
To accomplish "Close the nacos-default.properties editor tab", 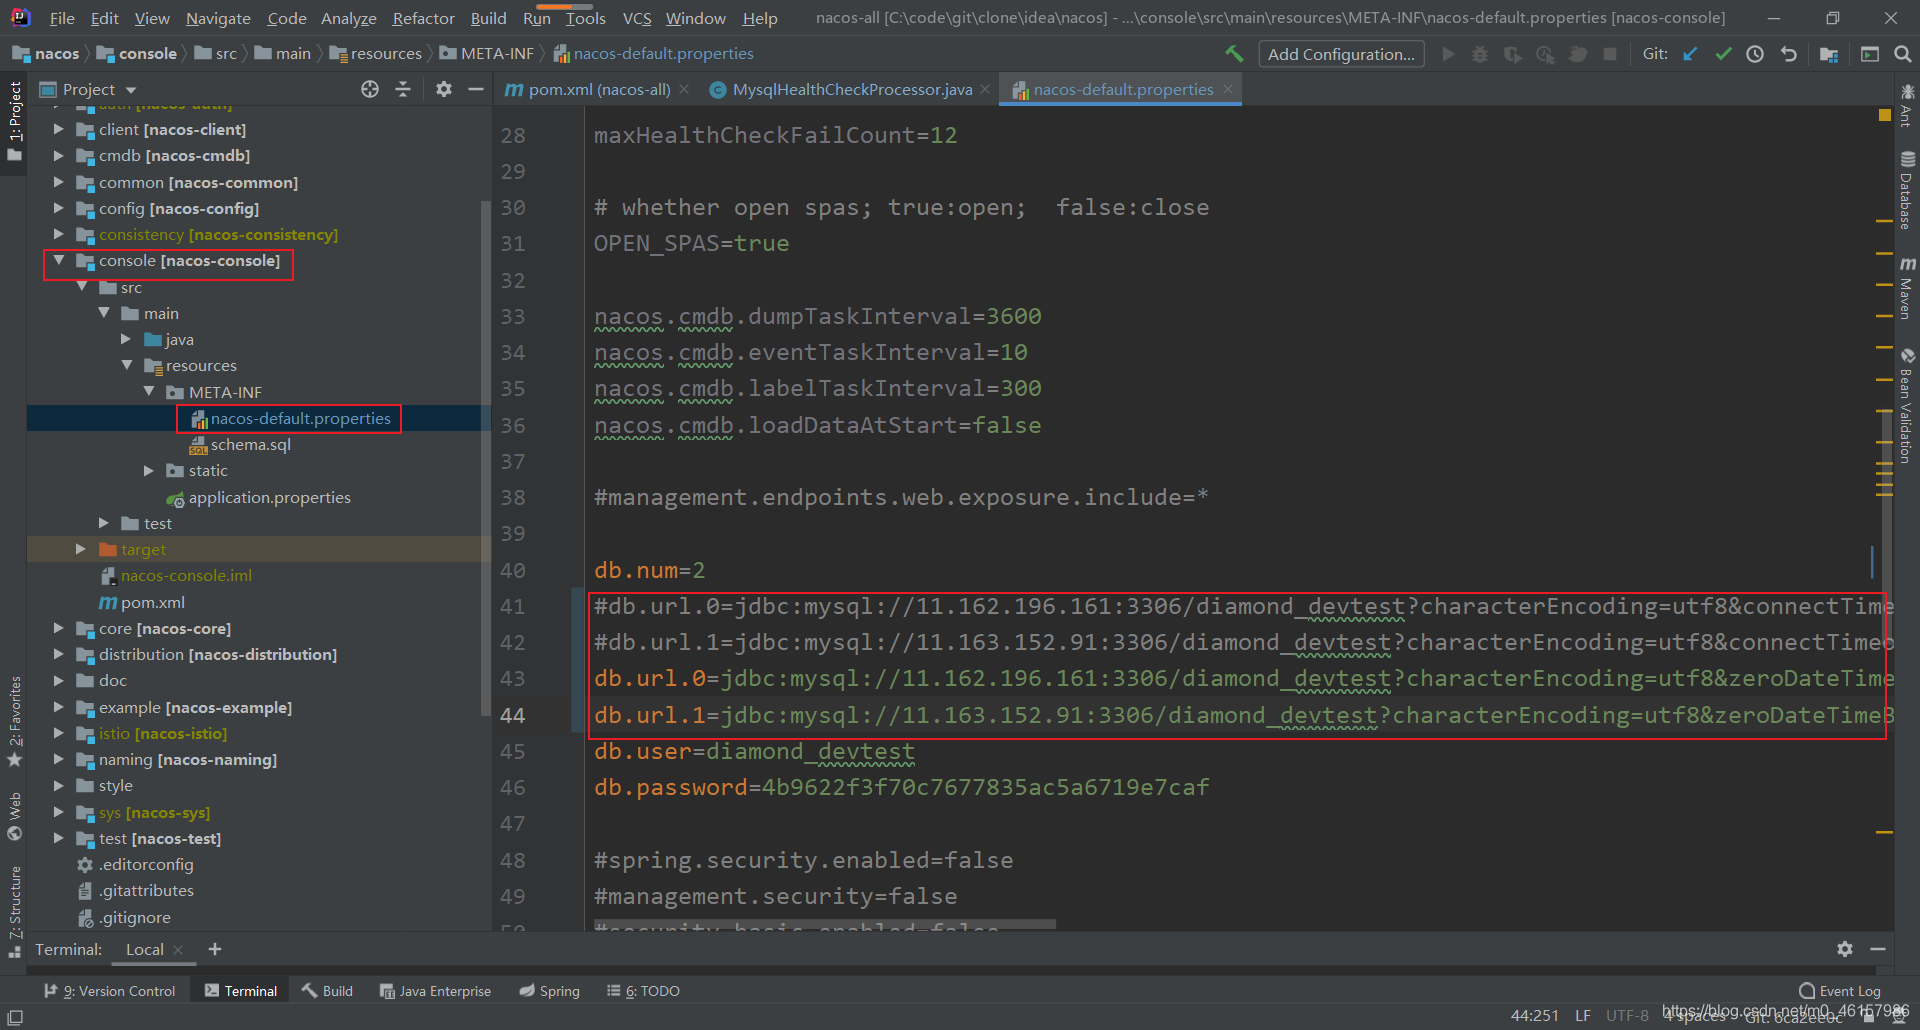I will coord(1228,89).
